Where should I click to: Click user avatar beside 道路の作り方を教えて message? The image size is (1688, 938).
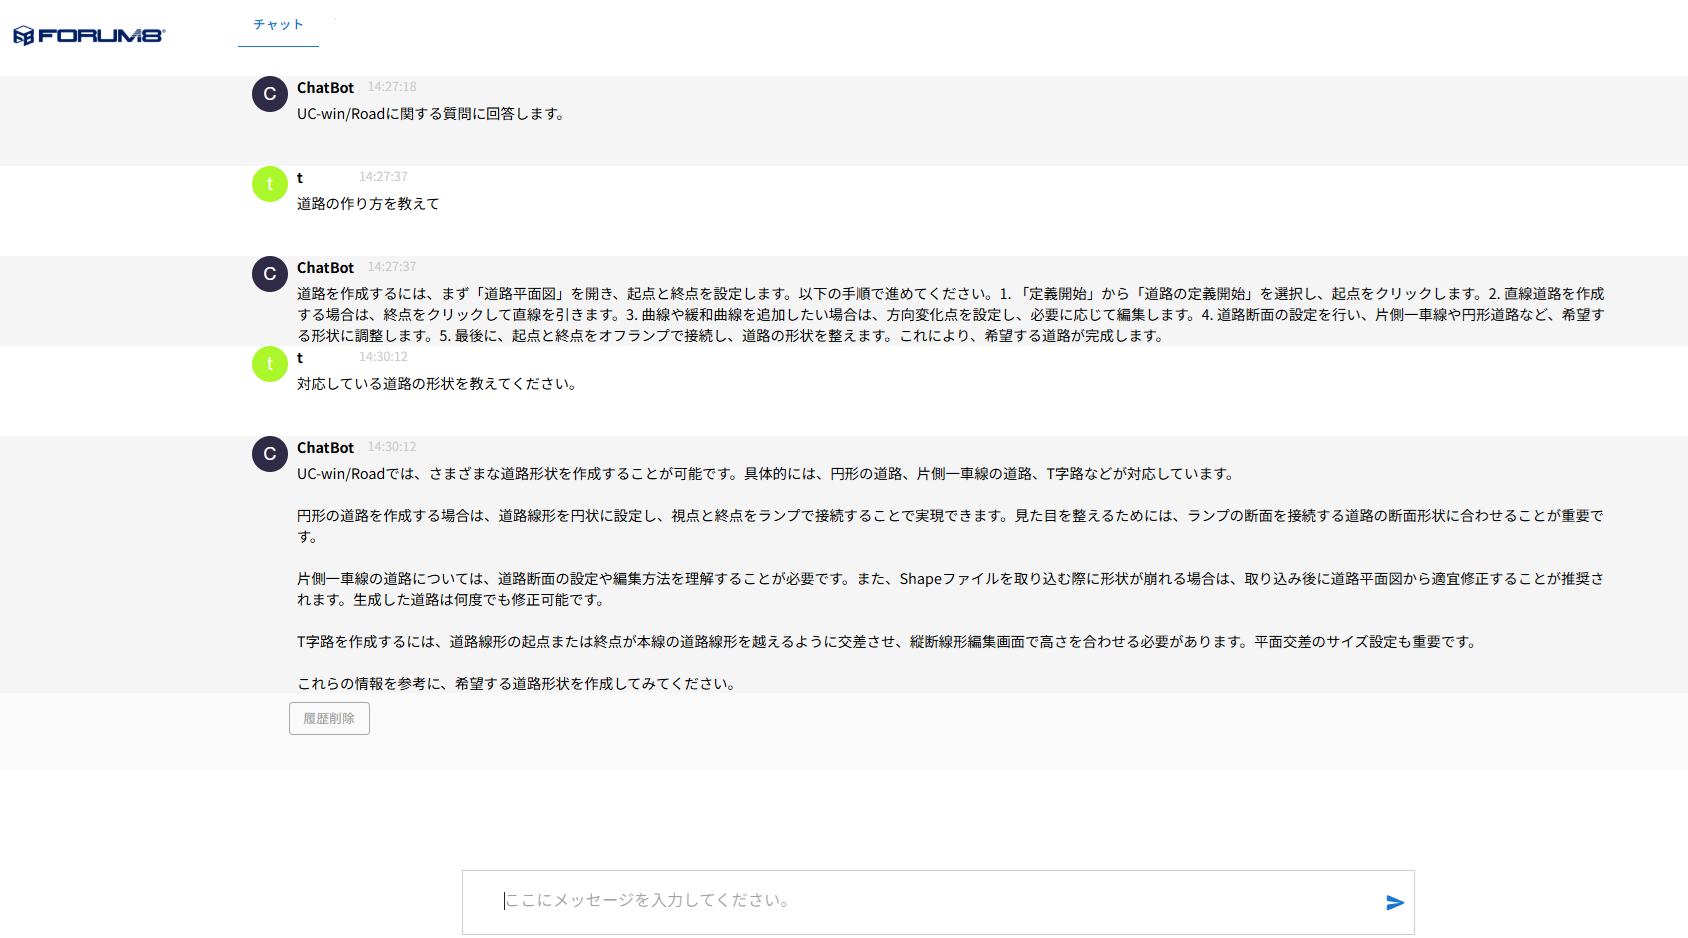click(x=270, y=184)
